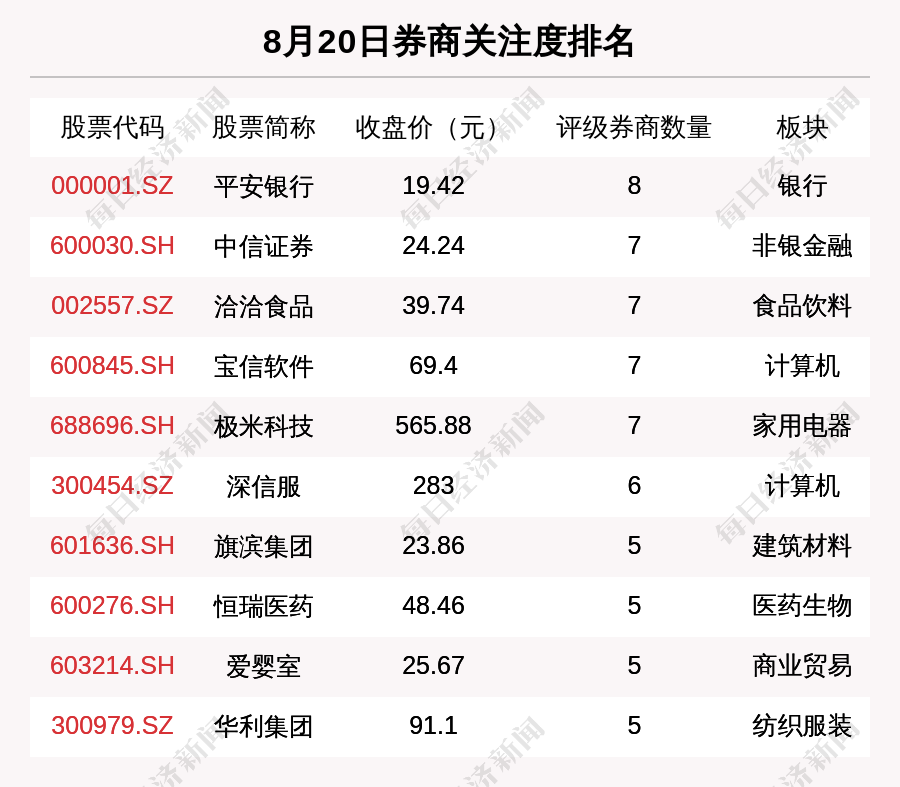Click stock code 000001.SZ
Image resolution: width=900 pixels, height=787 pixels.
(112, 185)
